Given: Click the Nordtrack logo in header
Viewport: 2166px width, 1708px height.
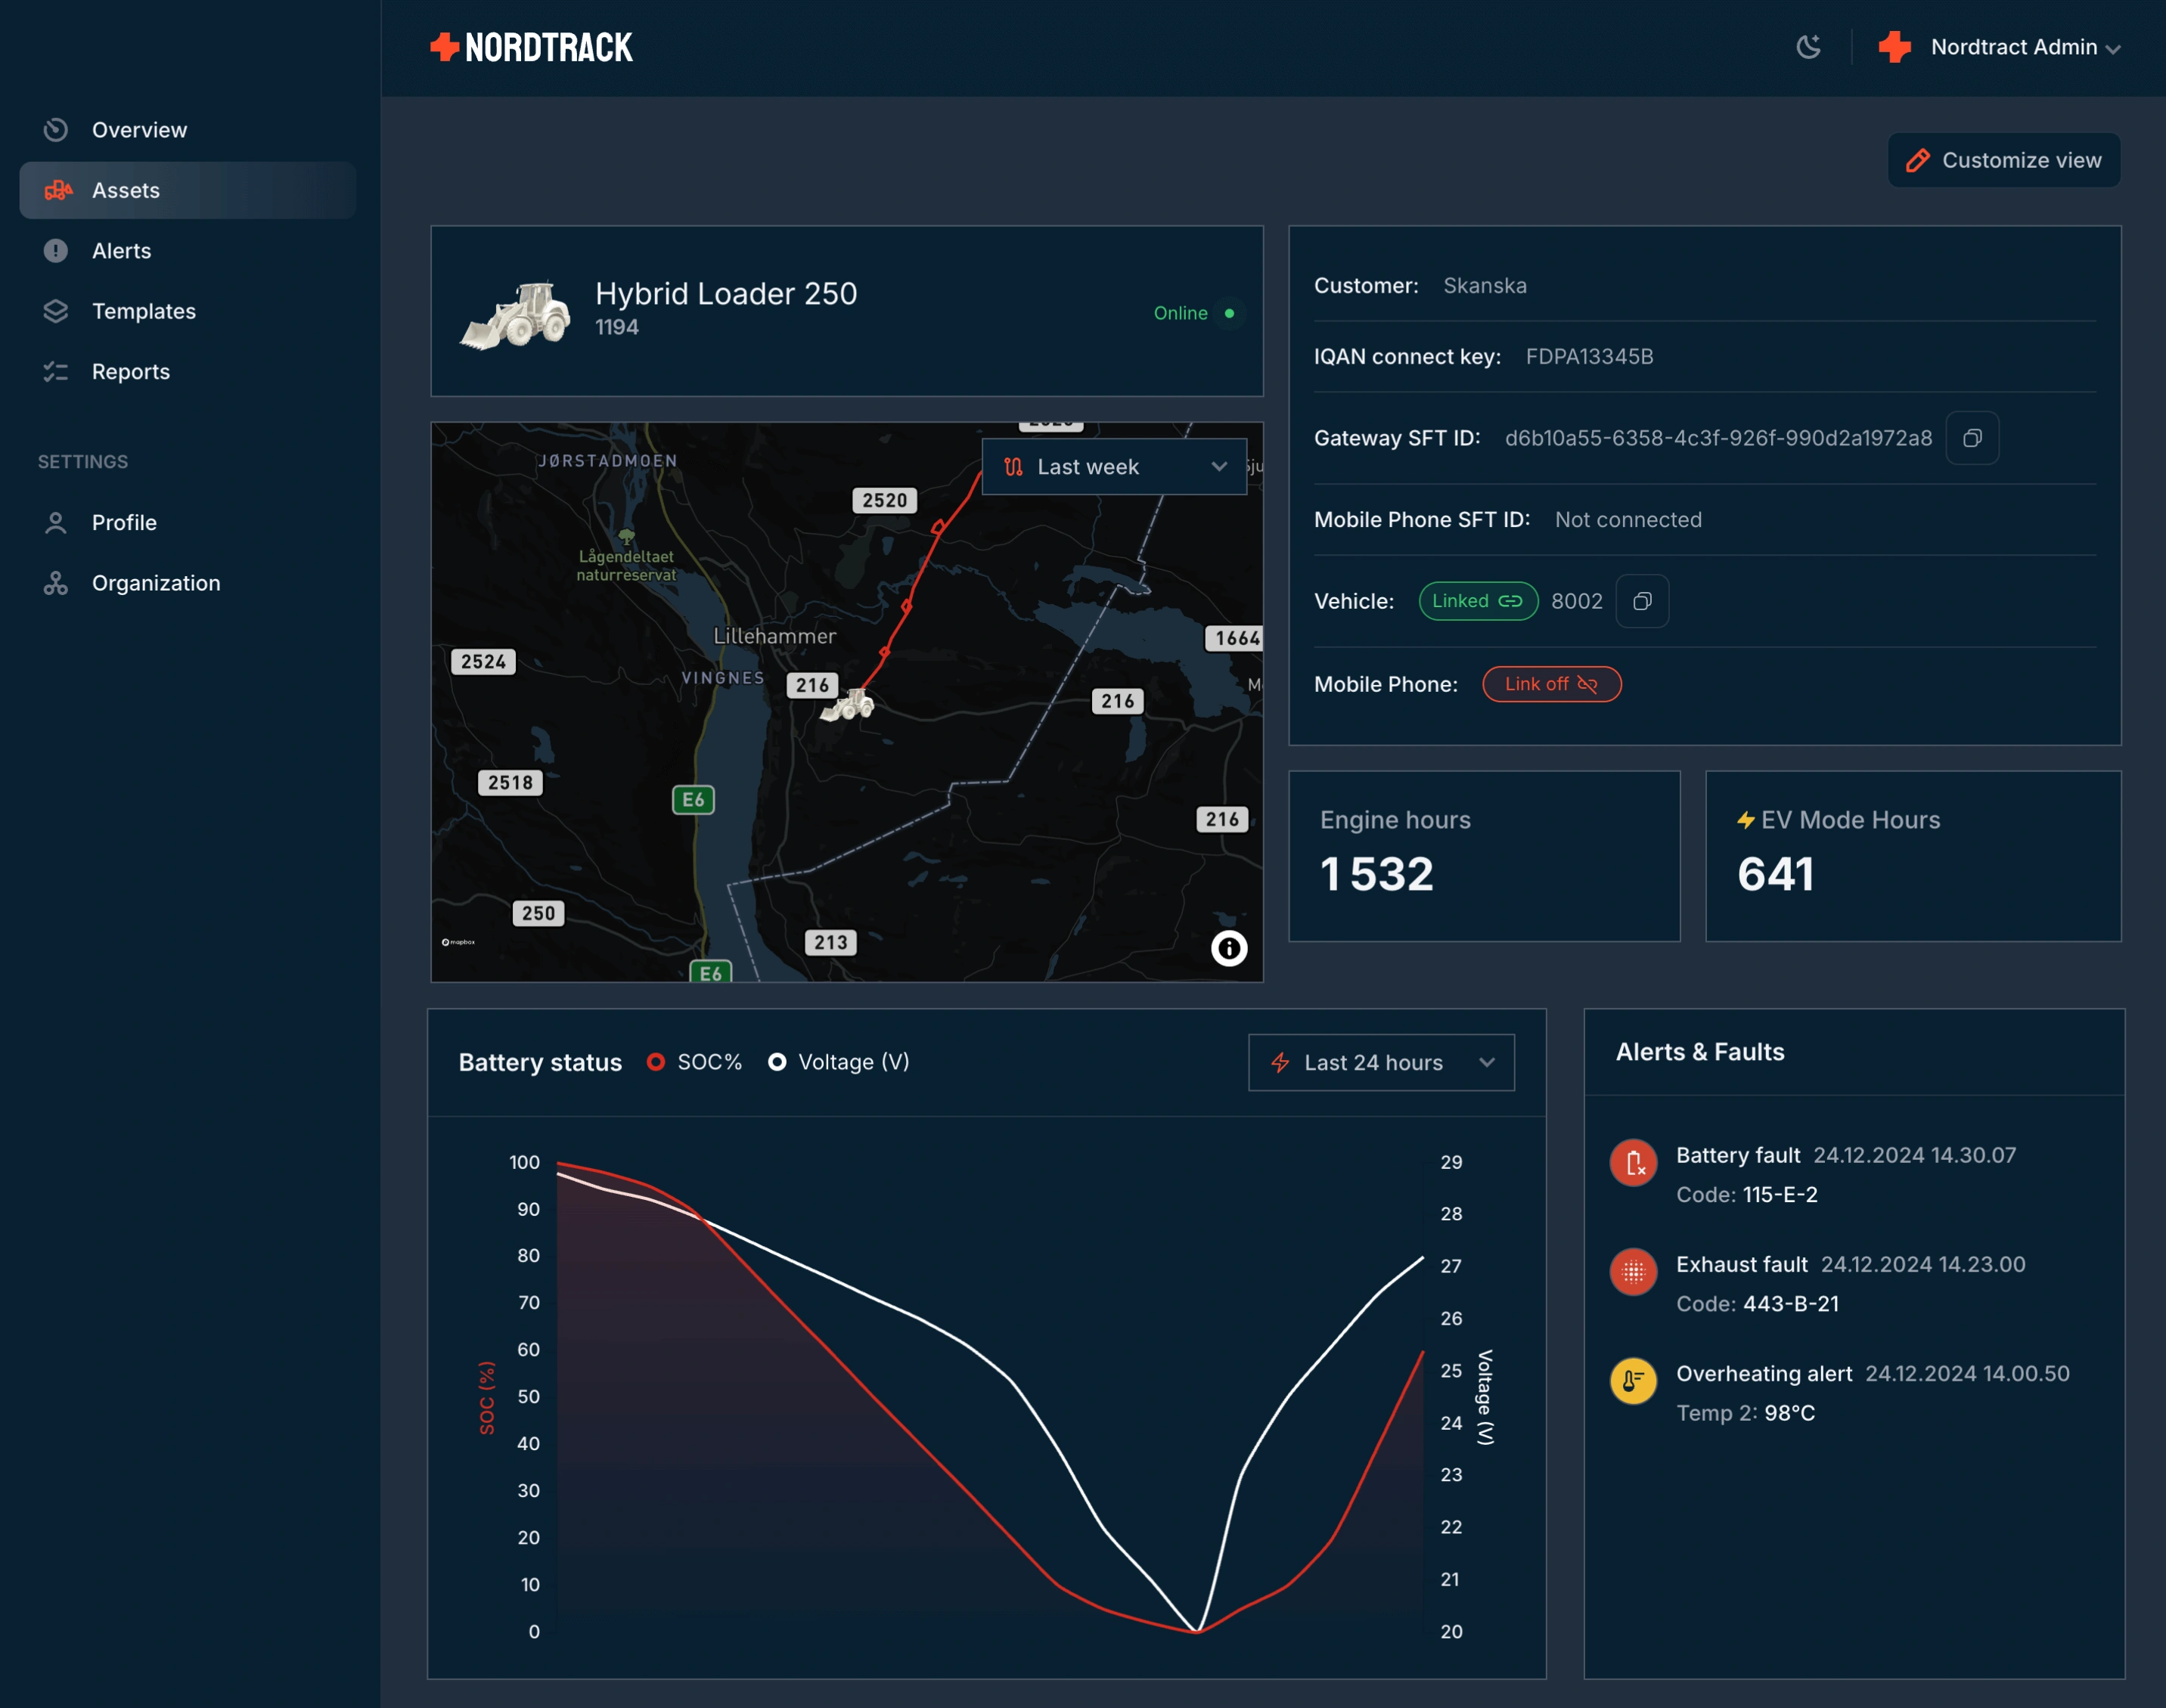Looking at the screenshot, I should tap(531, 47).
